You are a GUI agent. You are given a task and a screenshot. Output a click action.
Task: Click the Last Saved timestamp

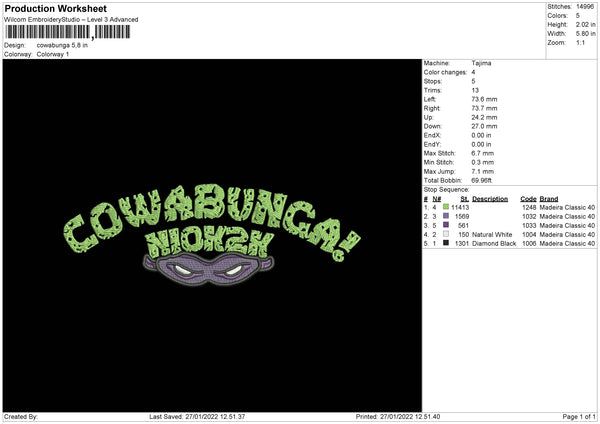(x=197, y=416)
